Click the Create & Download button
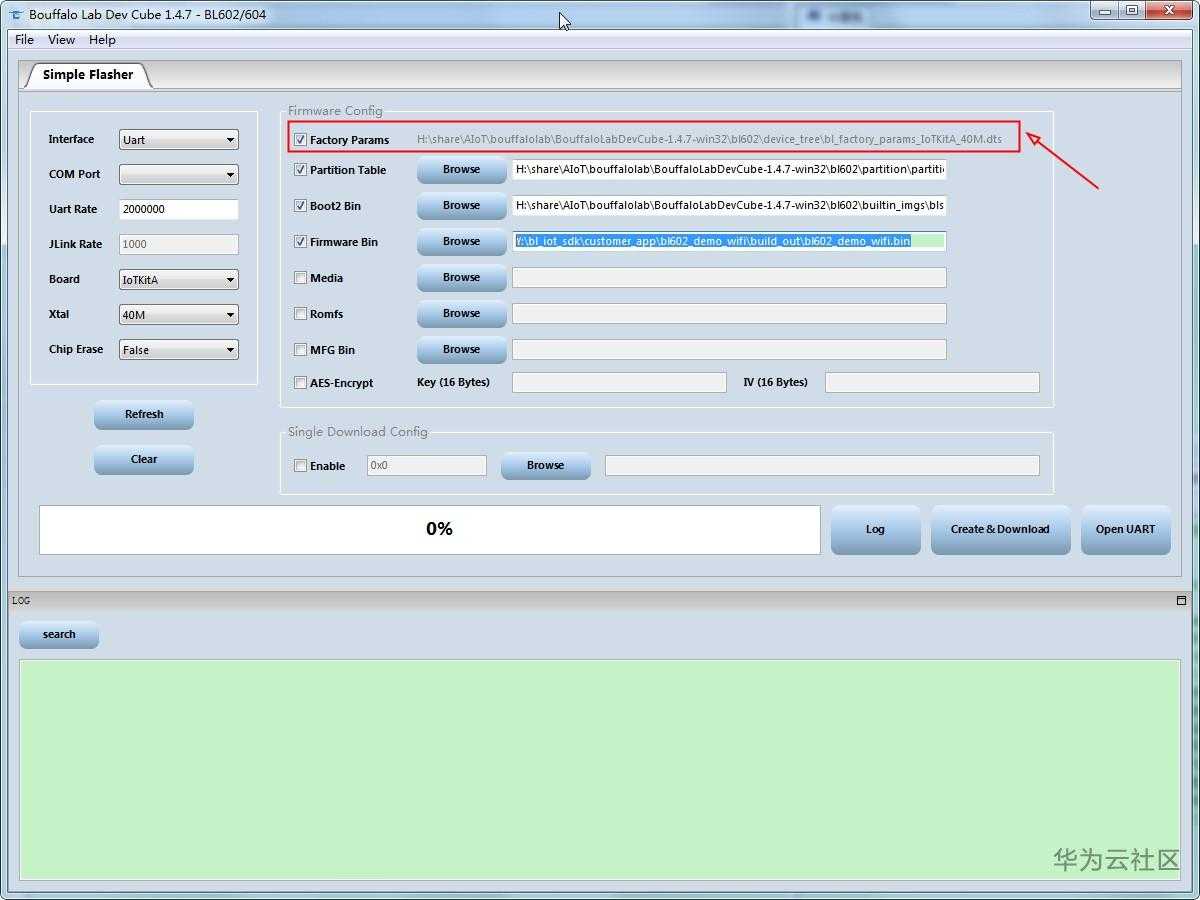 tap(1000, 530)
